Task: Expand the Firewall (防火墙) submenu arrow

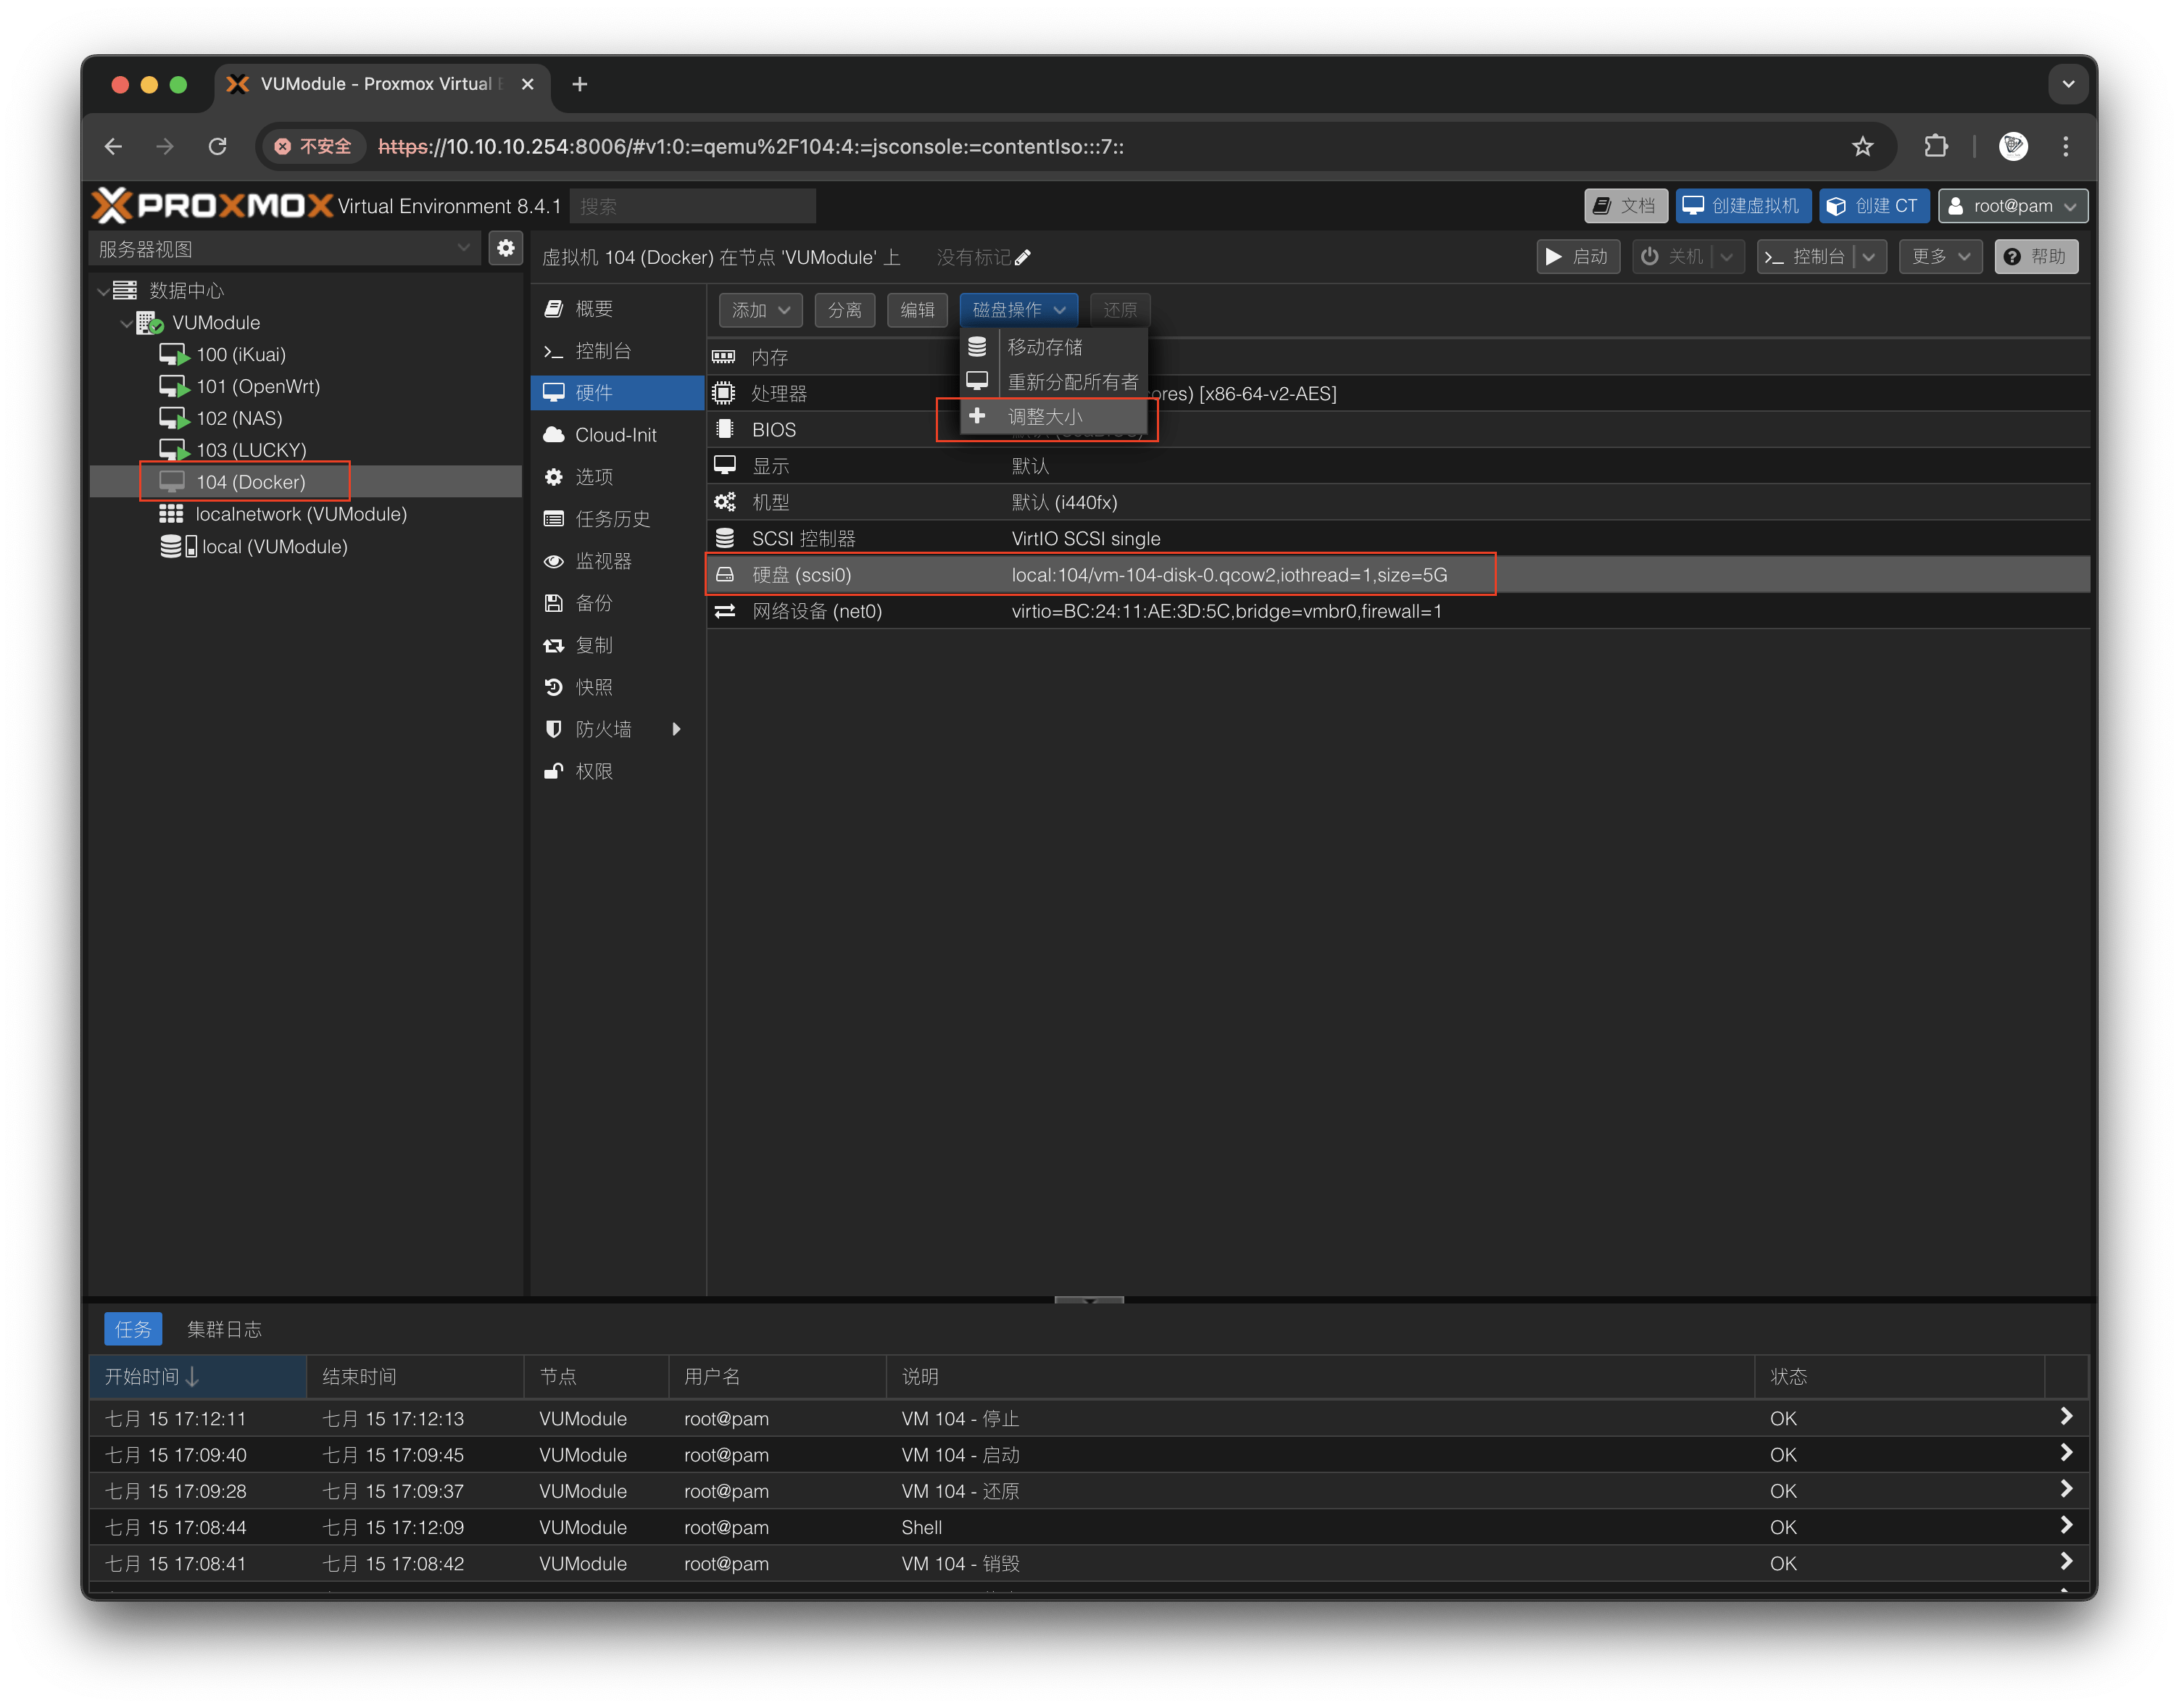Action: pos(677,729)
